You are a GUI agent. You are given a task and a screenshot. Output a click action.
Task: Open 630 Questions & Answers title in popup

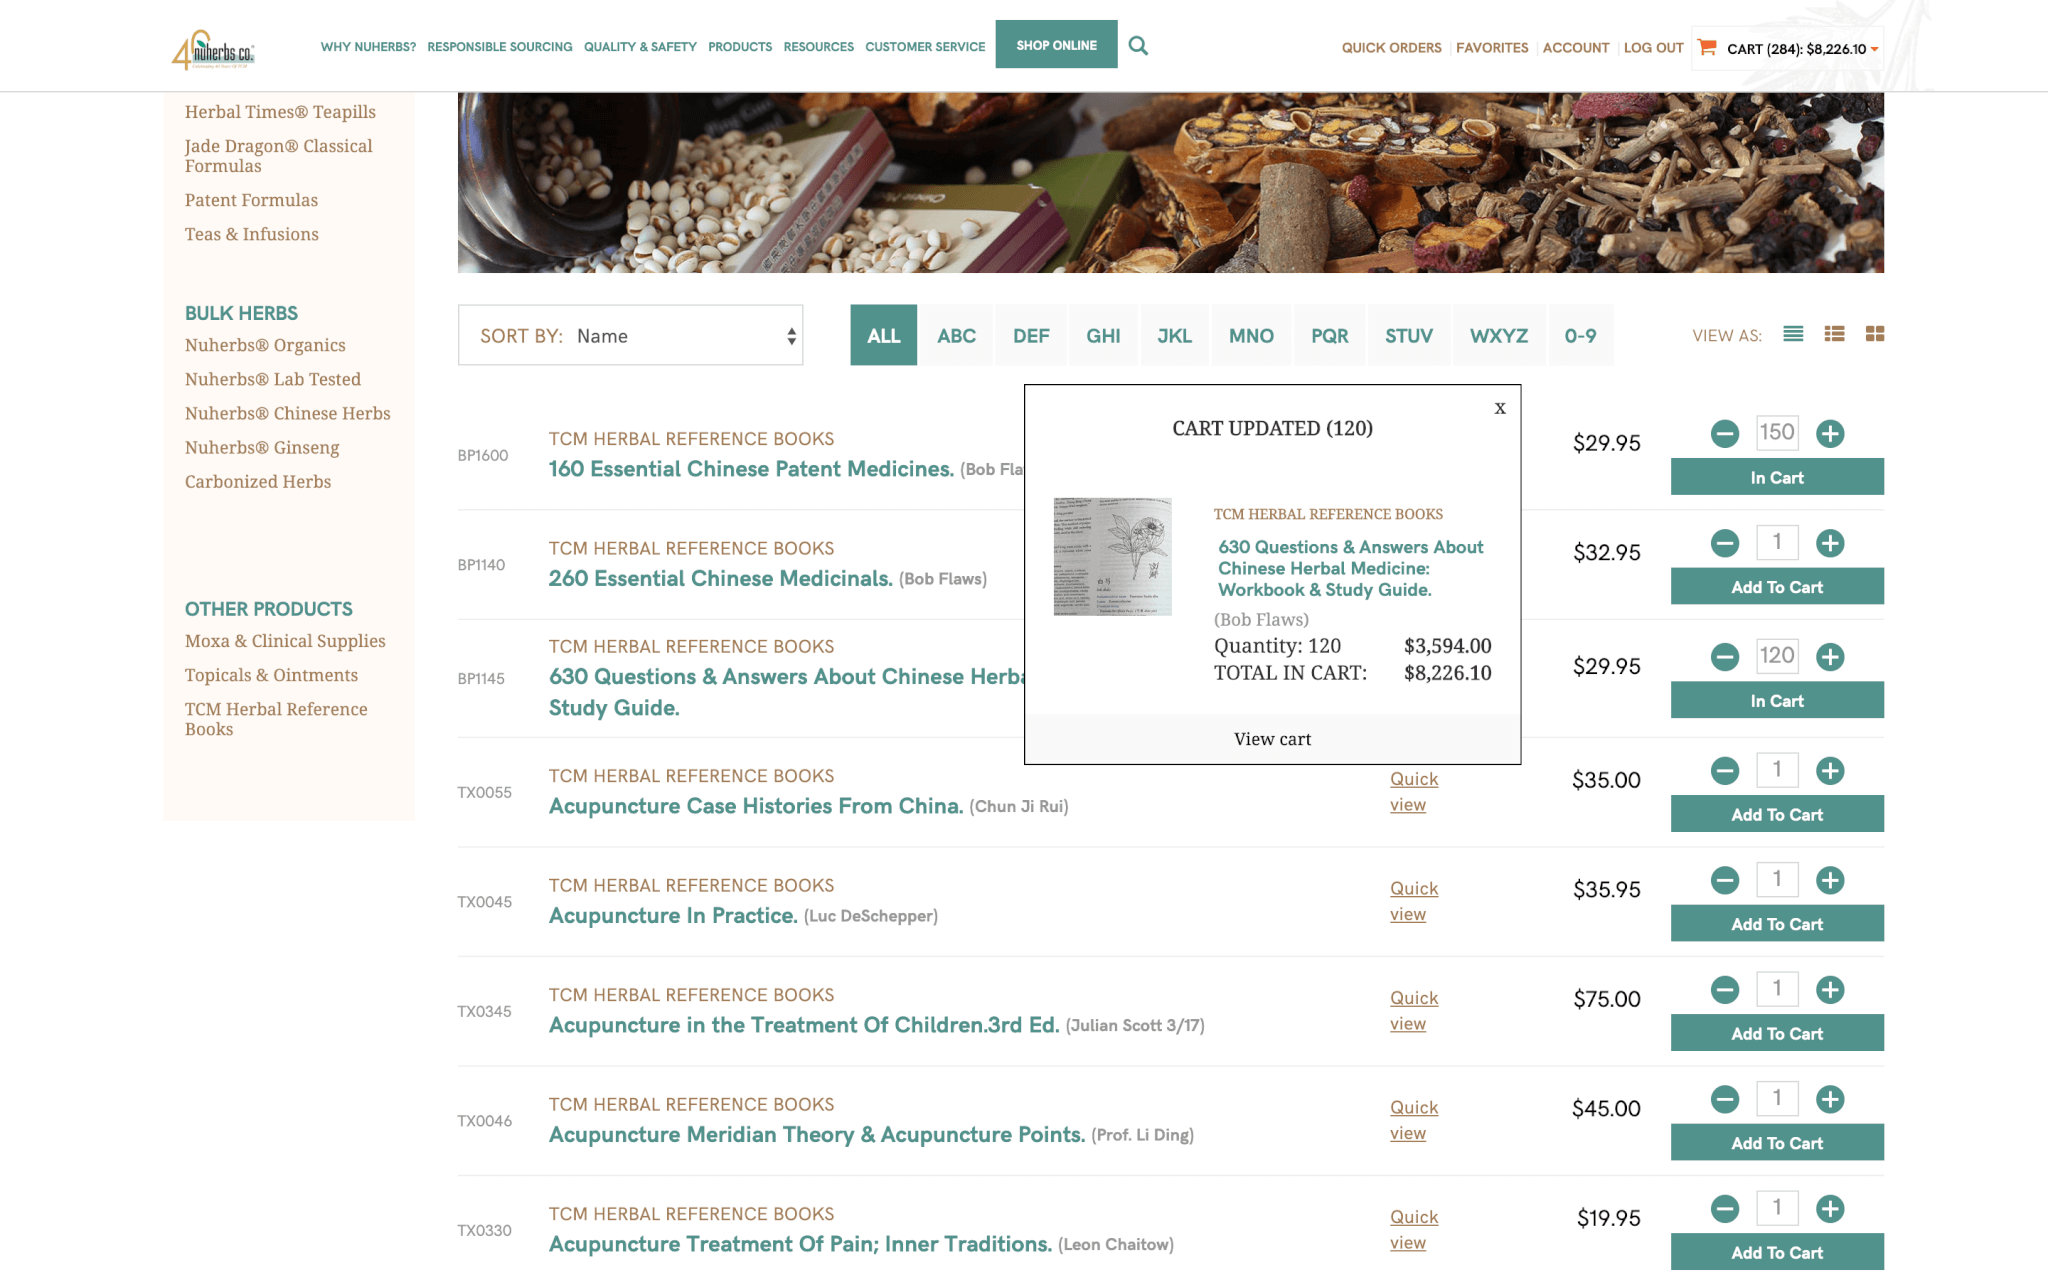click(1350, 568)
